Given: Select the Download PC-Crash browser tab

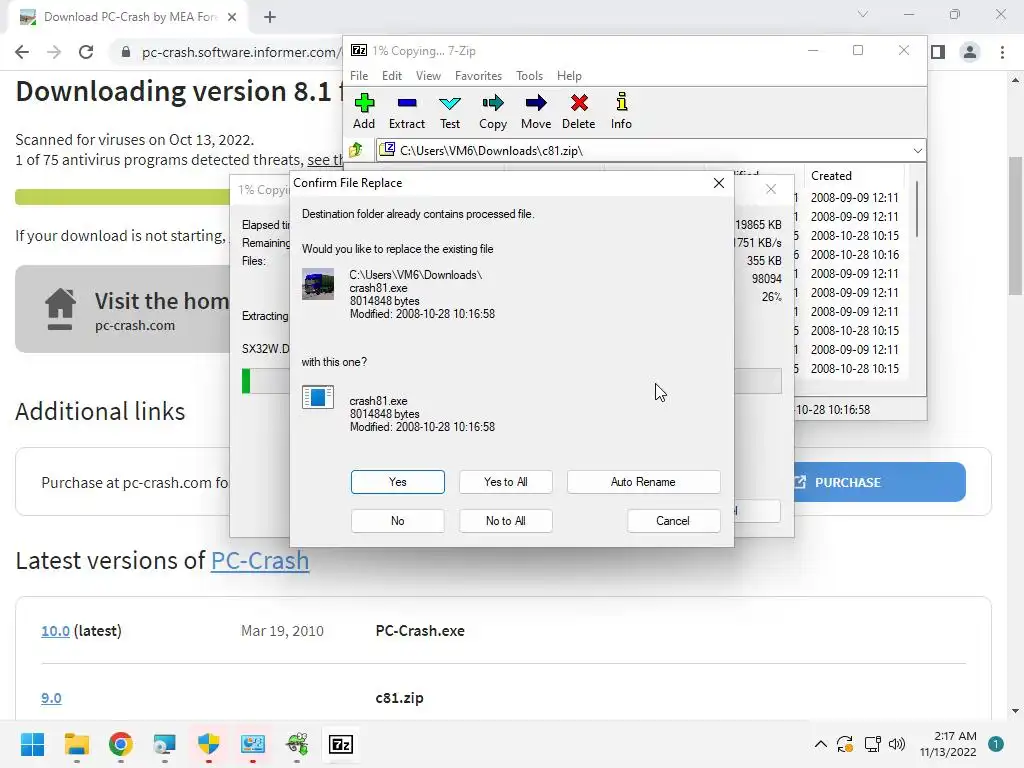Looking at the screenshot, I should [129, 17].
